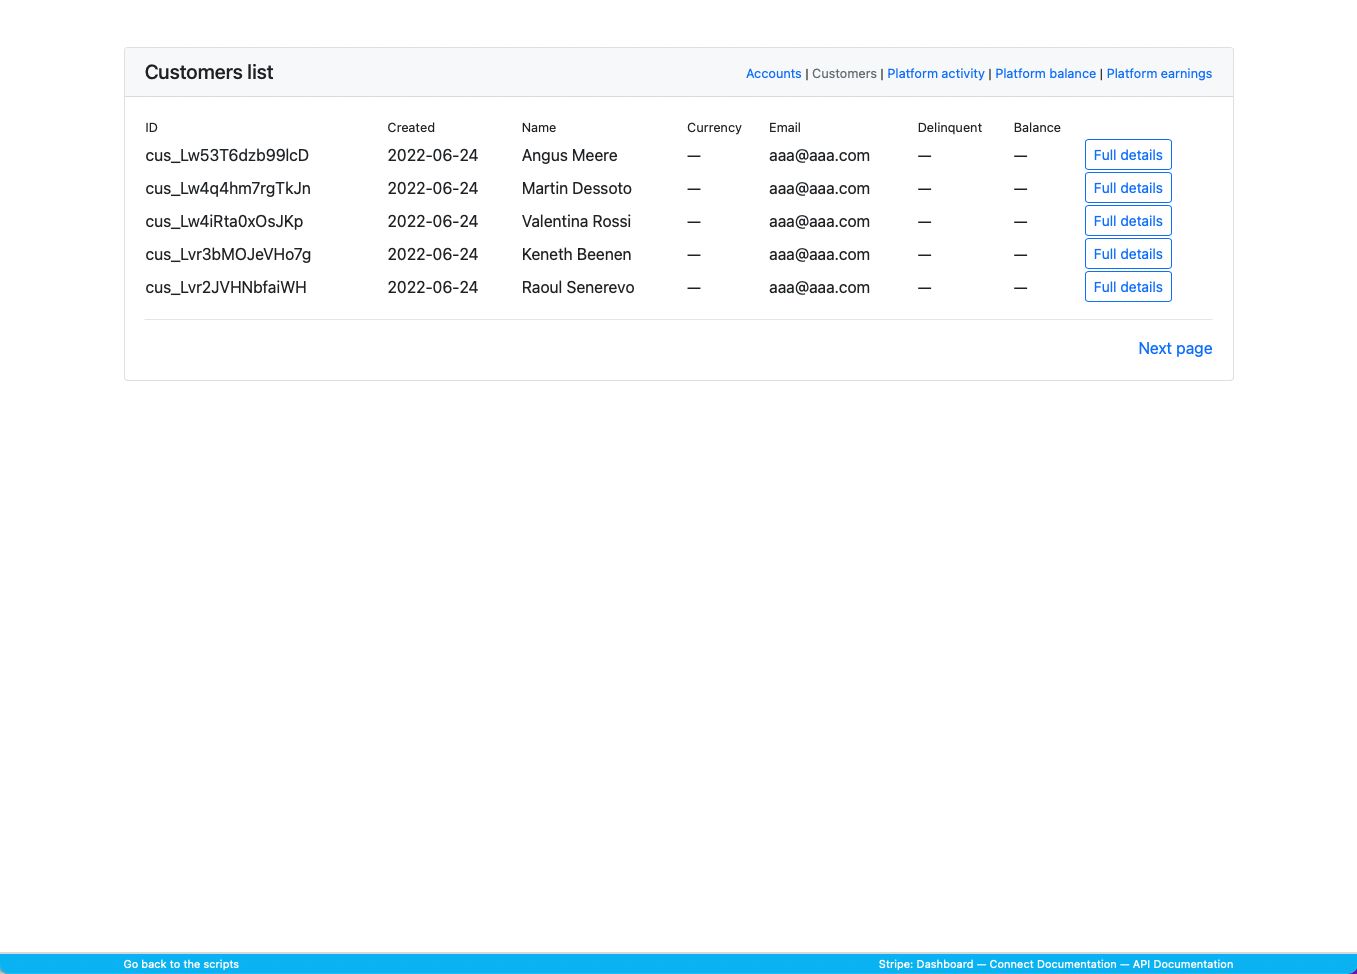Click customer ID cus_Lvr3bMOJeVHo7g

pos(228,254)
